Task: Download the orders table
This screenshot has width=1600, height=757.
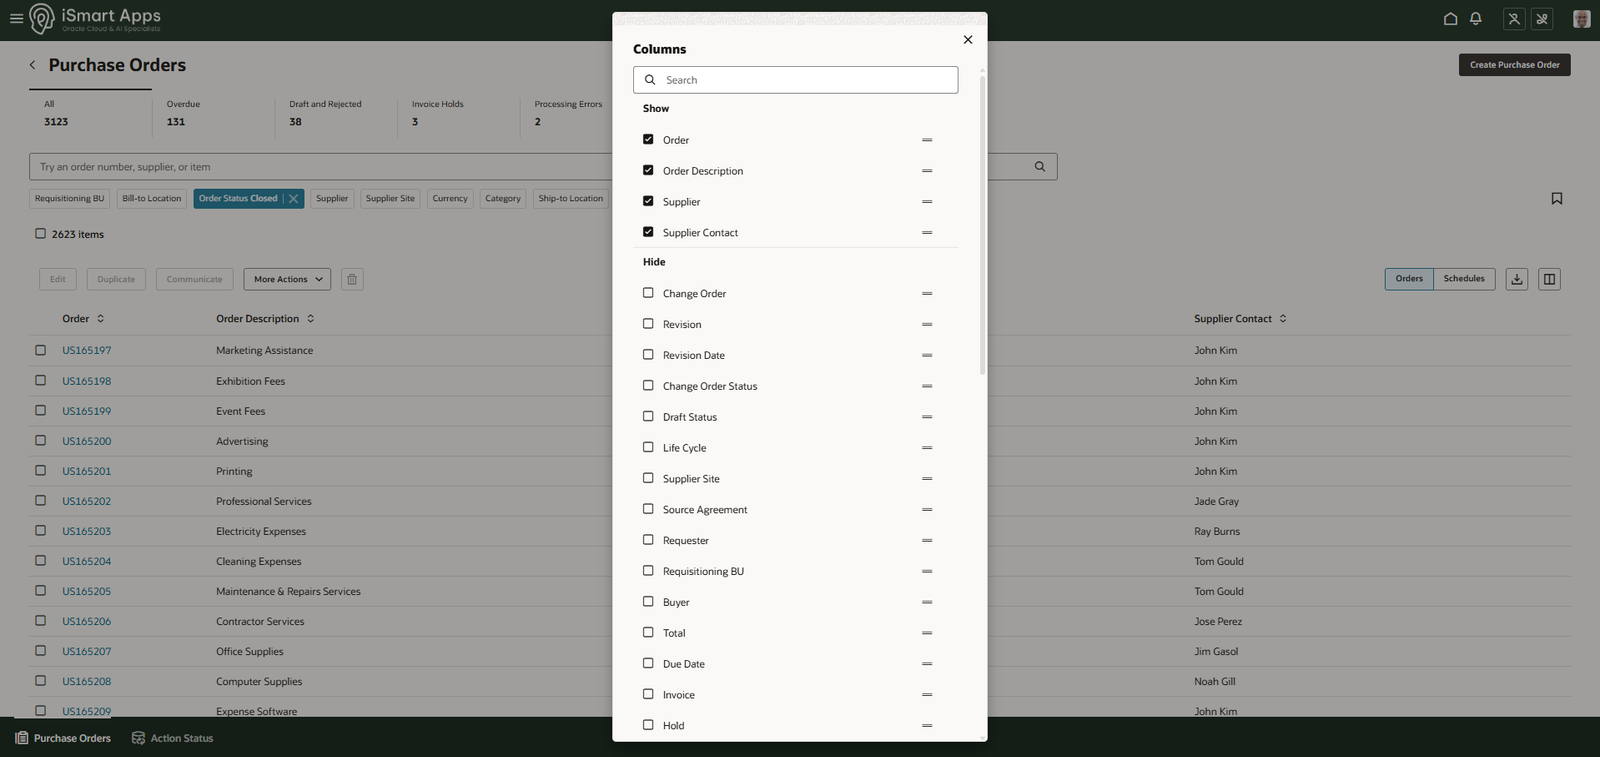Action: click(x=1517, y=279)
